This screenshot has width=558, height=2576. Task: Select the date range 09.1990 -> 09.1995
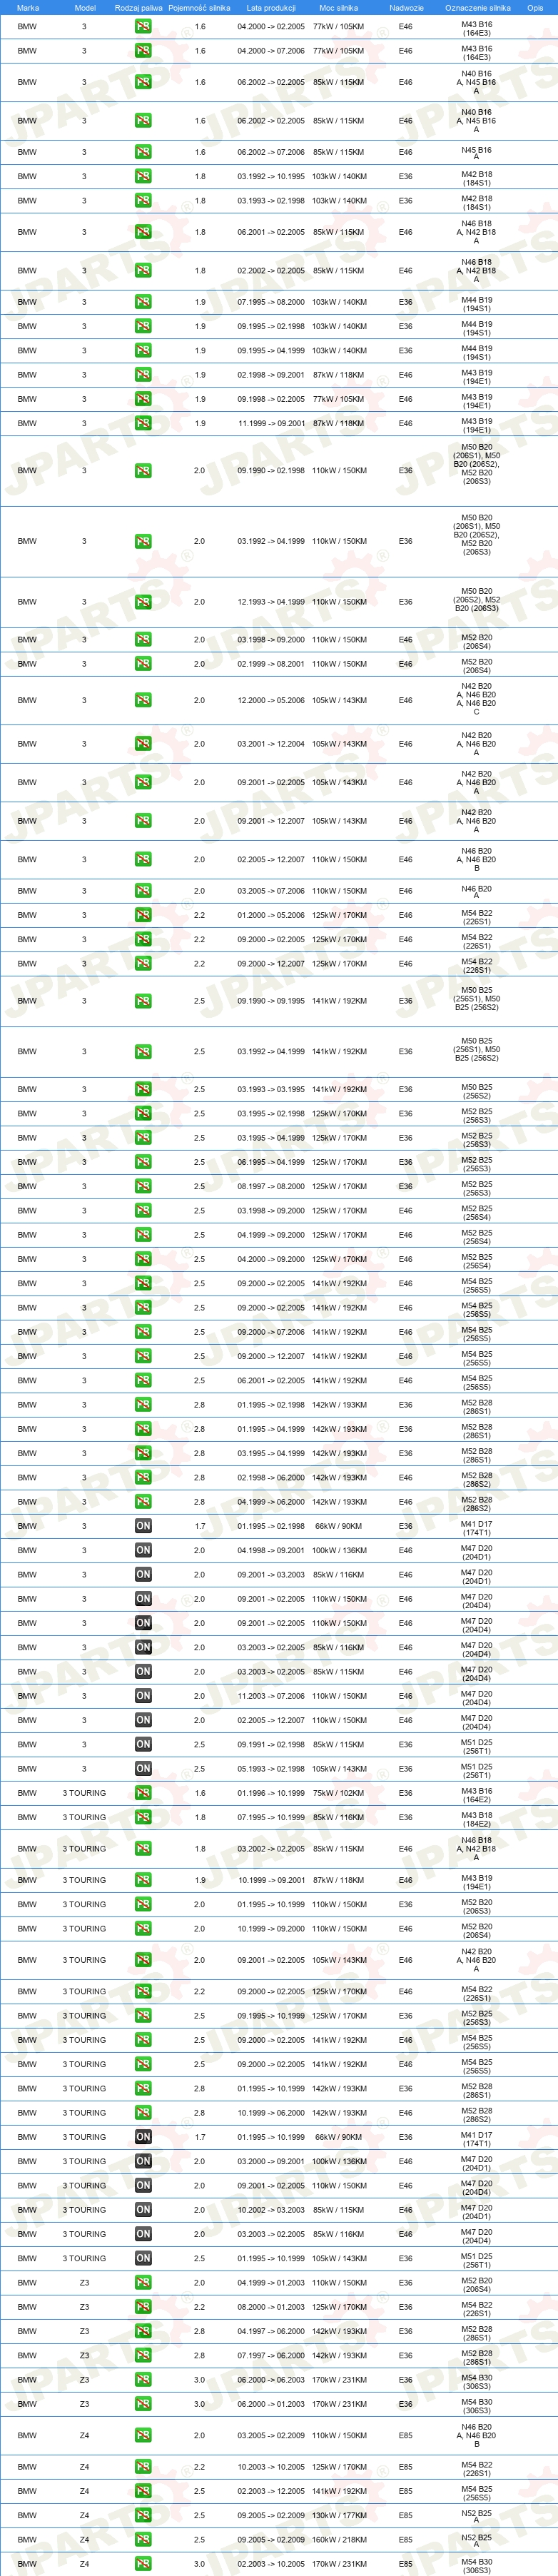tap(271, 1001)
